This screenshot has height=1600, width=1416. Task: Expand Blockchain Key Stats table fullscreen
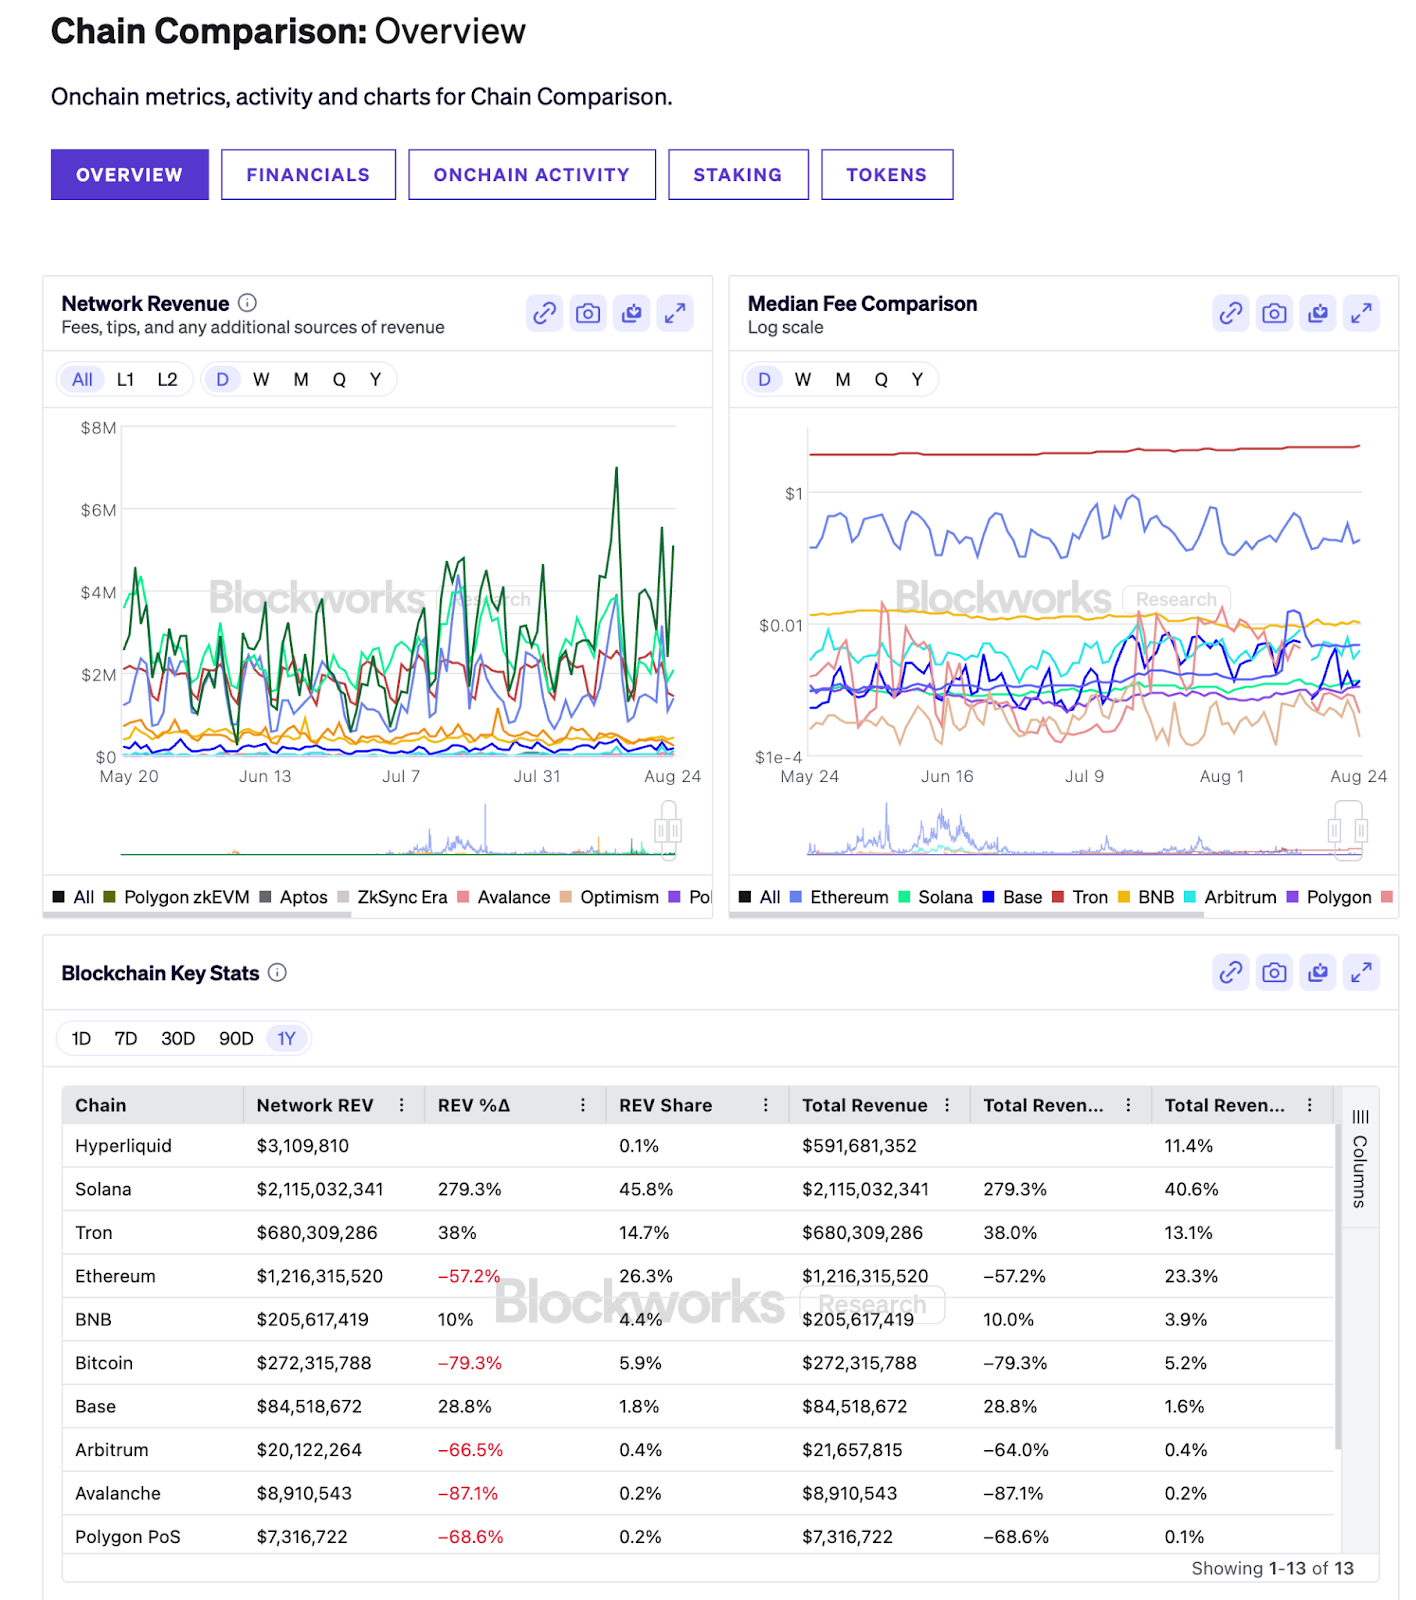point(1360,972)
